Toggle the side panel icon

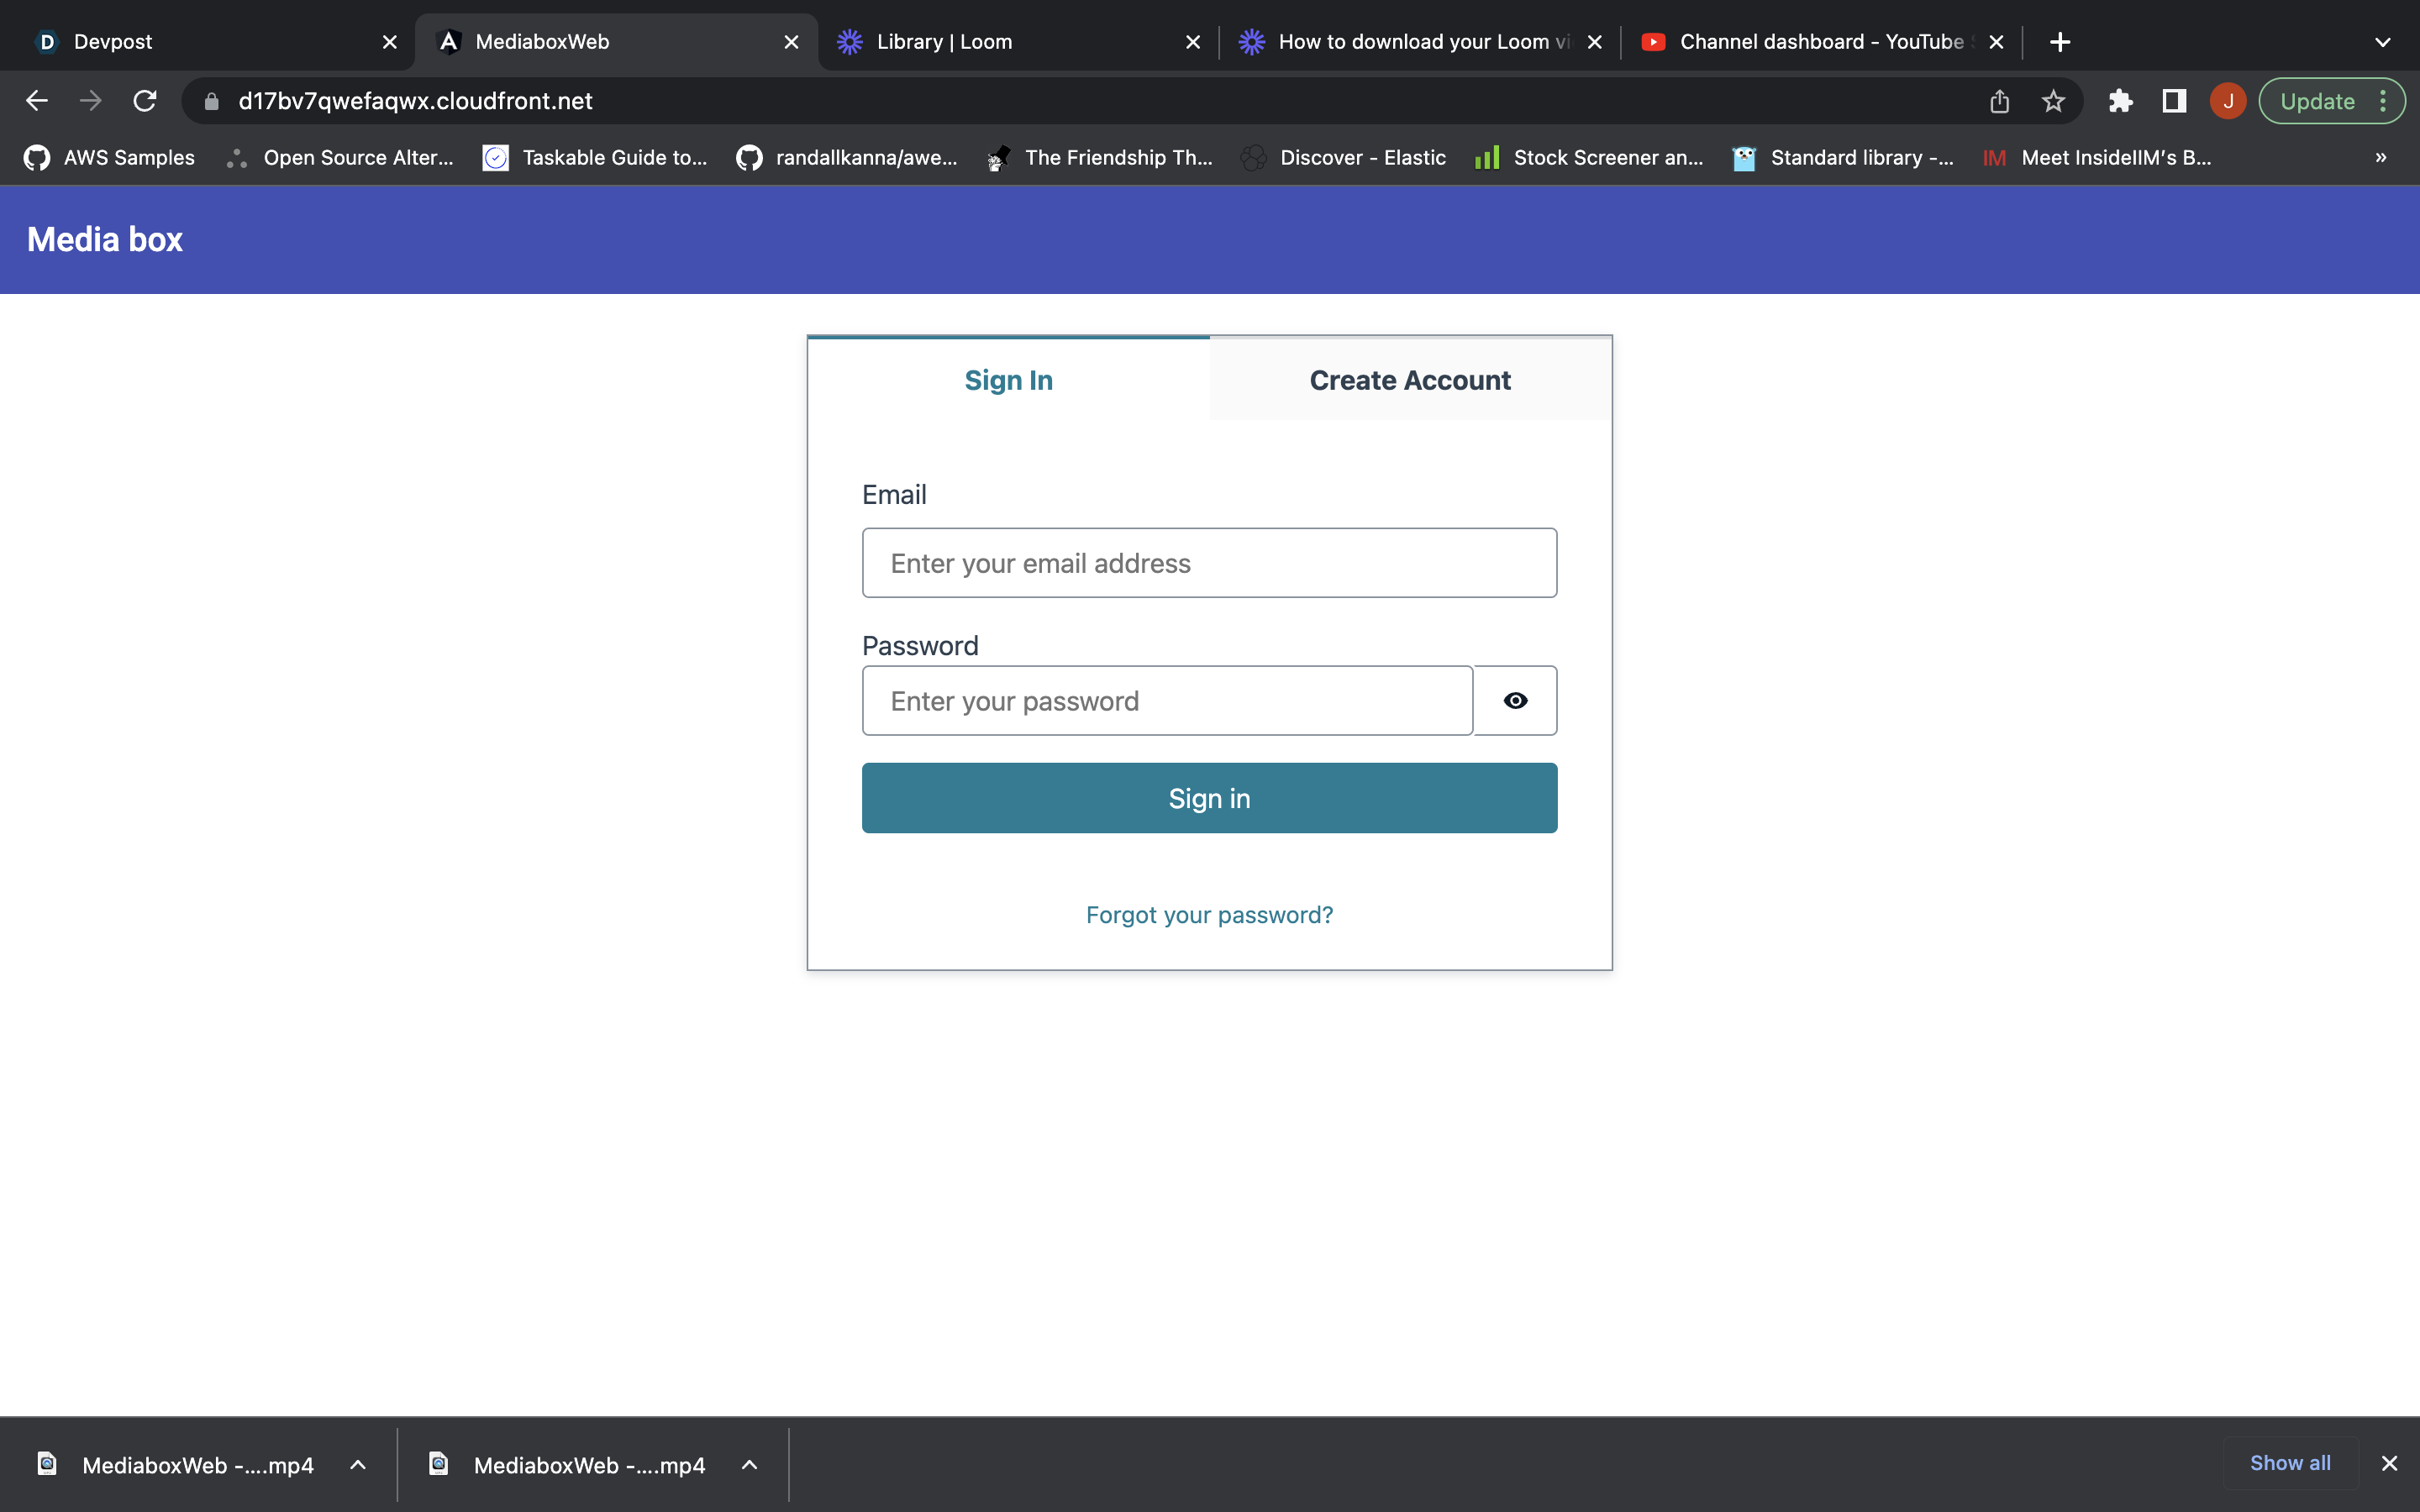pos(2174,101)
